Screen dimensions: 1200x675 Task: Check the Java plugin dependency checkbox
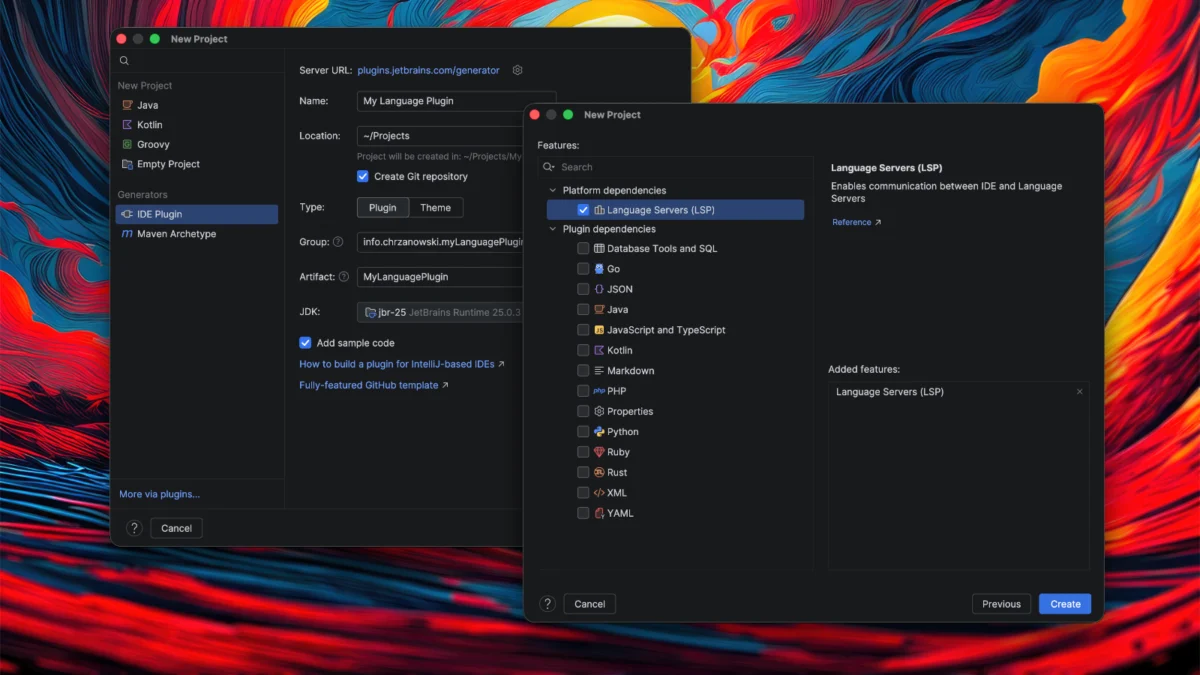pyautogui.click(x=583, y=310)
